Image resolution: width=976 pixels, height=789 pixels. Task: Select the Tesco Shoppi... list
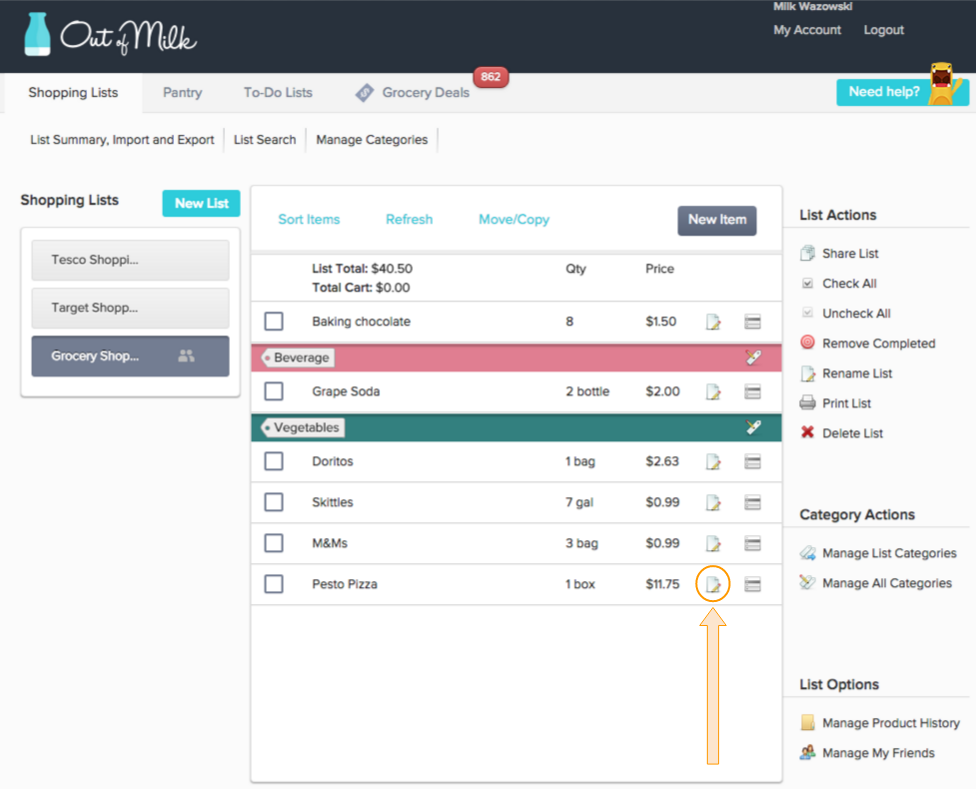(130, 260)
